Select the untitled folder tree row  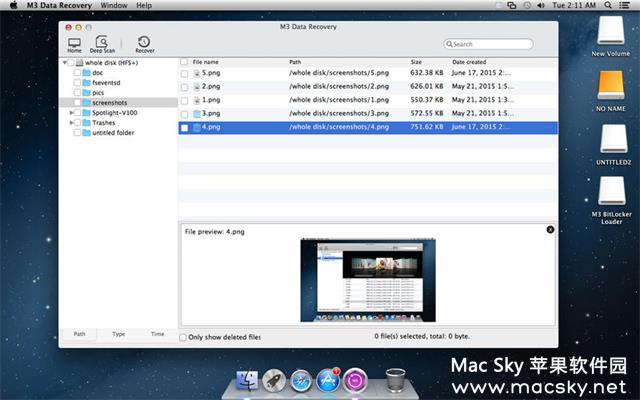pos(118,133)
